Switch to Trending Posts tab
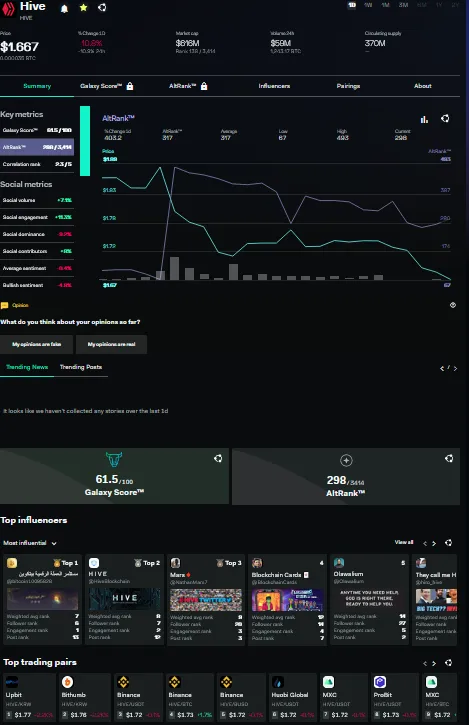Screen dimensions: 469x725 (x=81, y=367)
